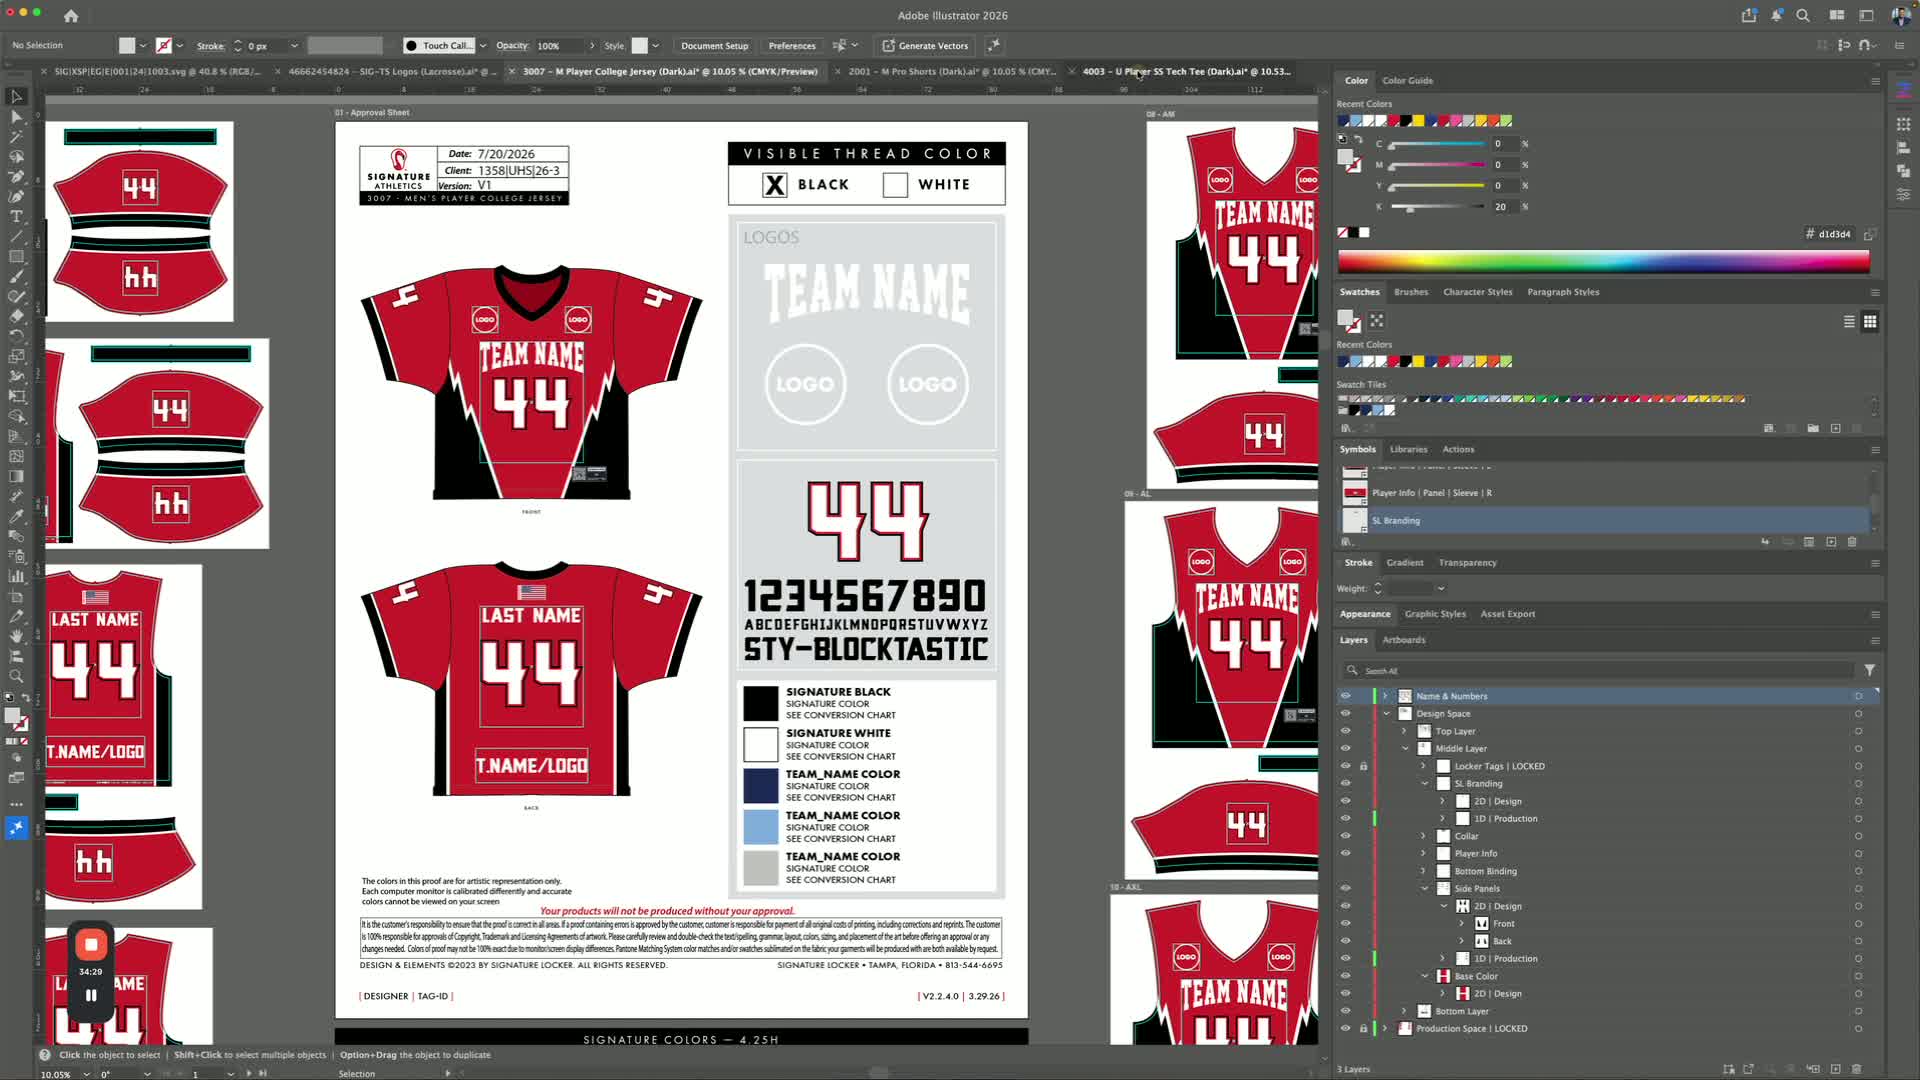Screen dimensions: 1920x1080
Task: Select the Type tool
Action: [16, 217]
